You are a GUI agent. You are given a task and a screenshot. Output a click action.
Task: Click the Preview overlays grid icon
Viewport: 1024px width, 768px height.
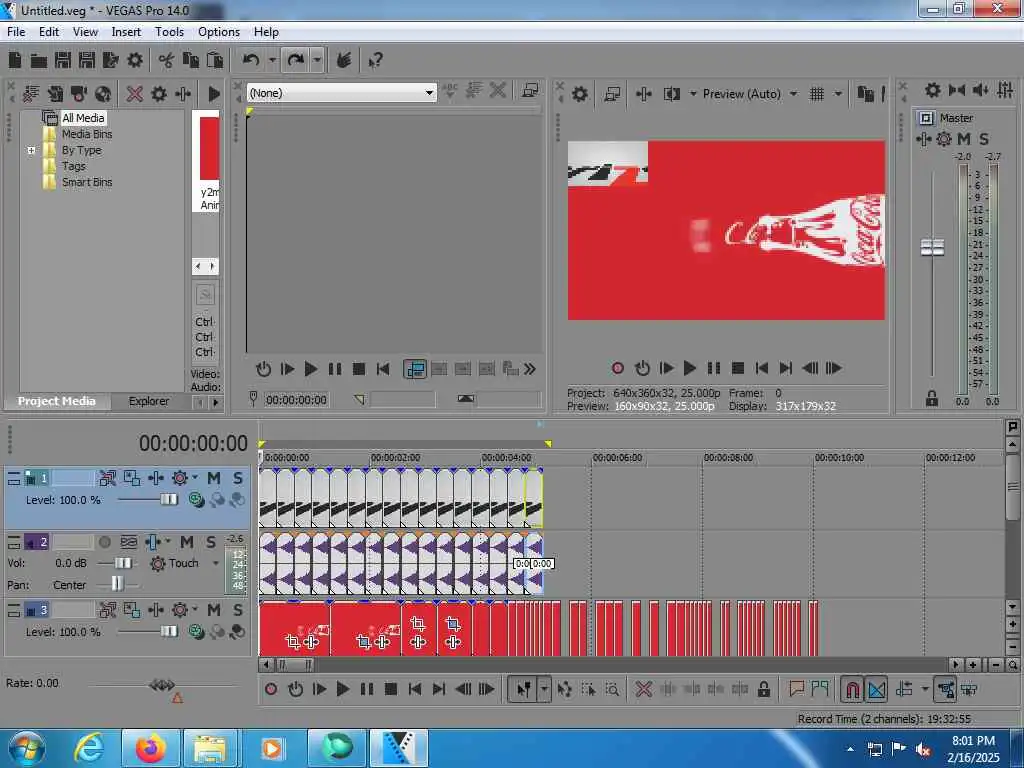click(816, 94)
